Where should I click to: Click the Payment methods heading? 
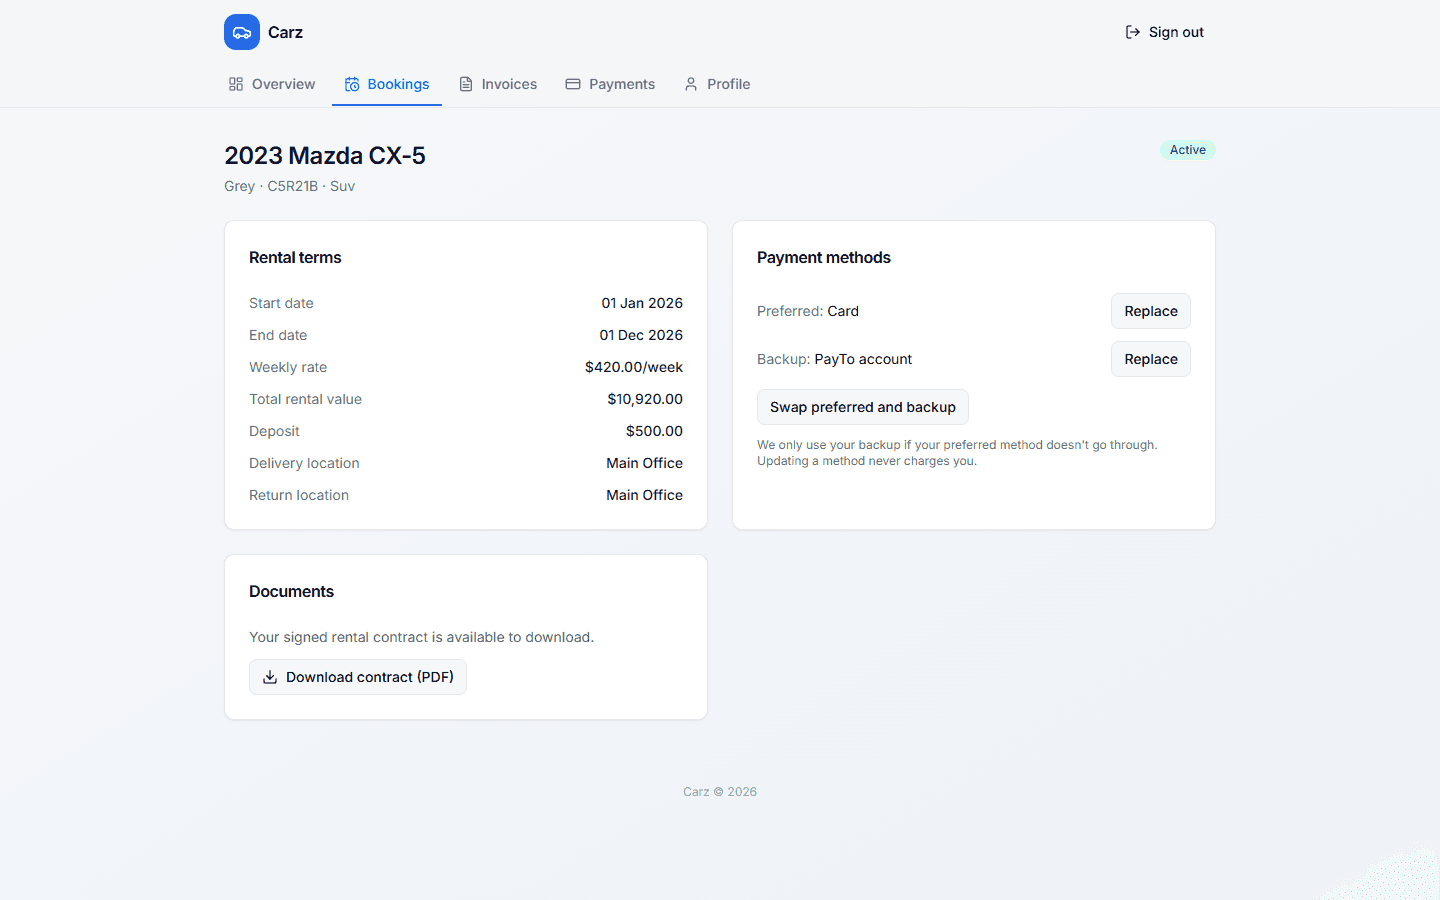coord(824,258)
